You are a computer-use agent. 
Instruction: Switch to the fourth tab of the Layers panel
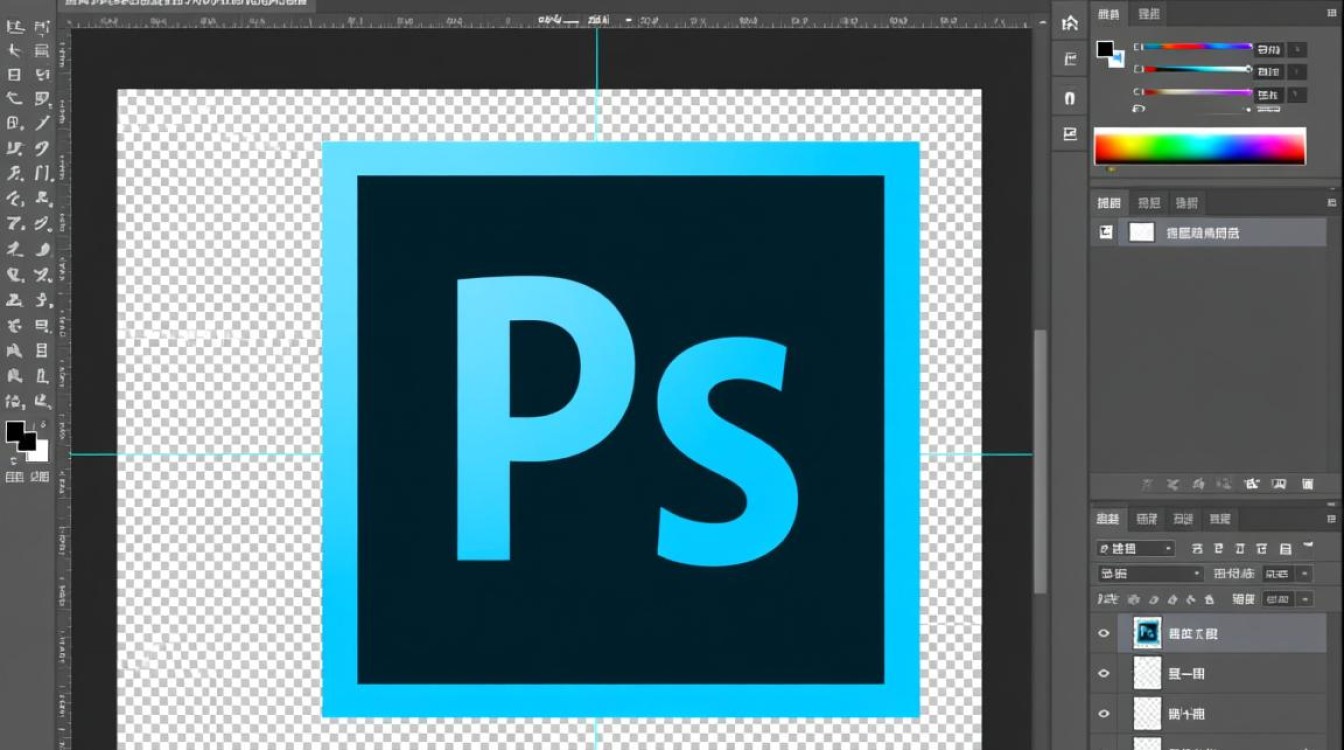click(1220, 519)
